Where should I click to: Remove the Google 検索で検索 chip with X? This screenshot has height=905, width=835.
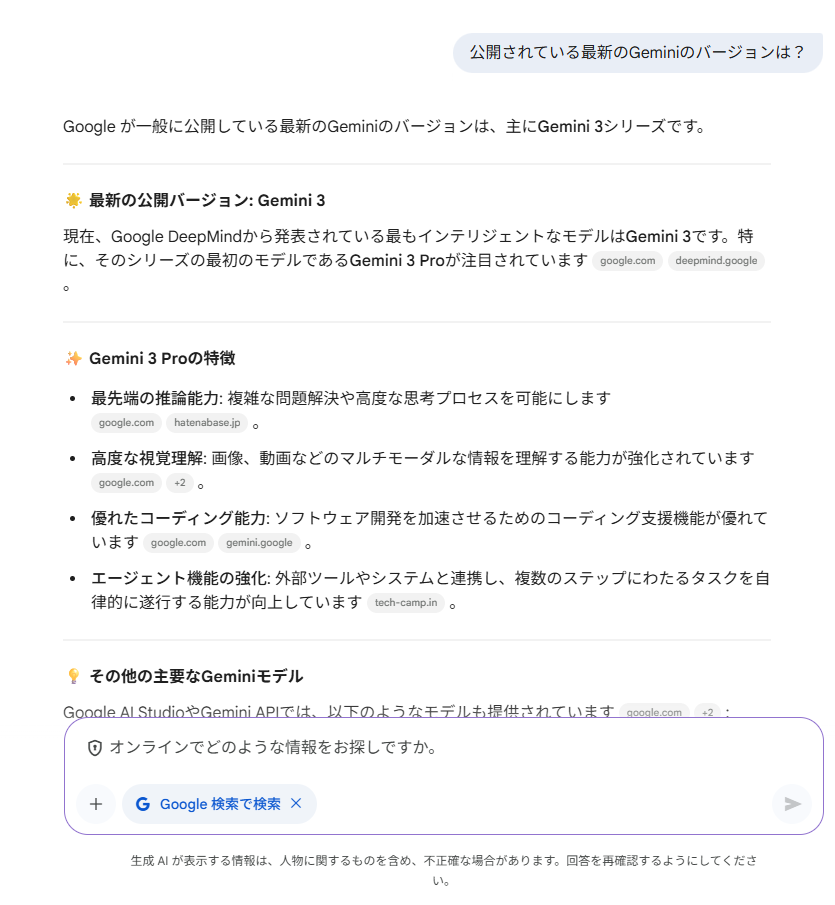(x=296, y=803)
